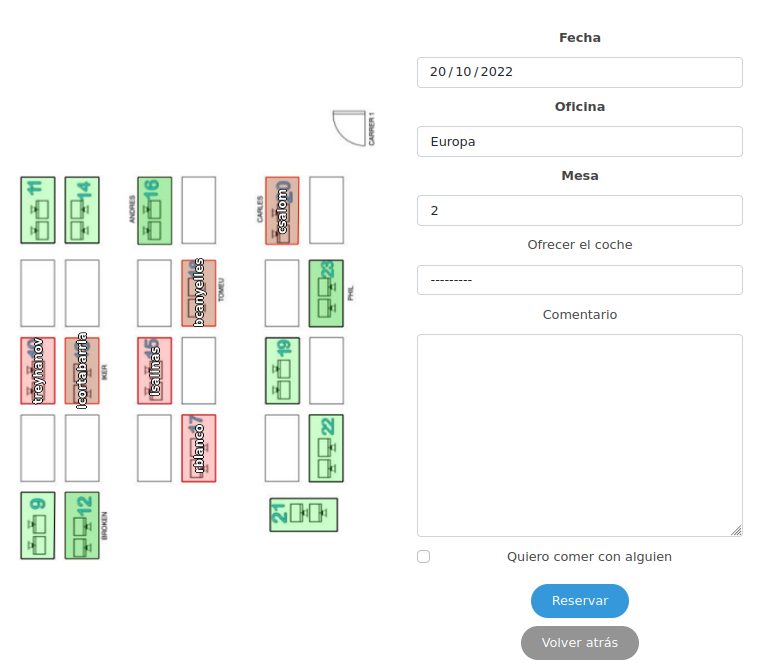This screenshot has height=668, width=770.
Task: Focus the Fecha date field
Action: click(x=580, y=72)
